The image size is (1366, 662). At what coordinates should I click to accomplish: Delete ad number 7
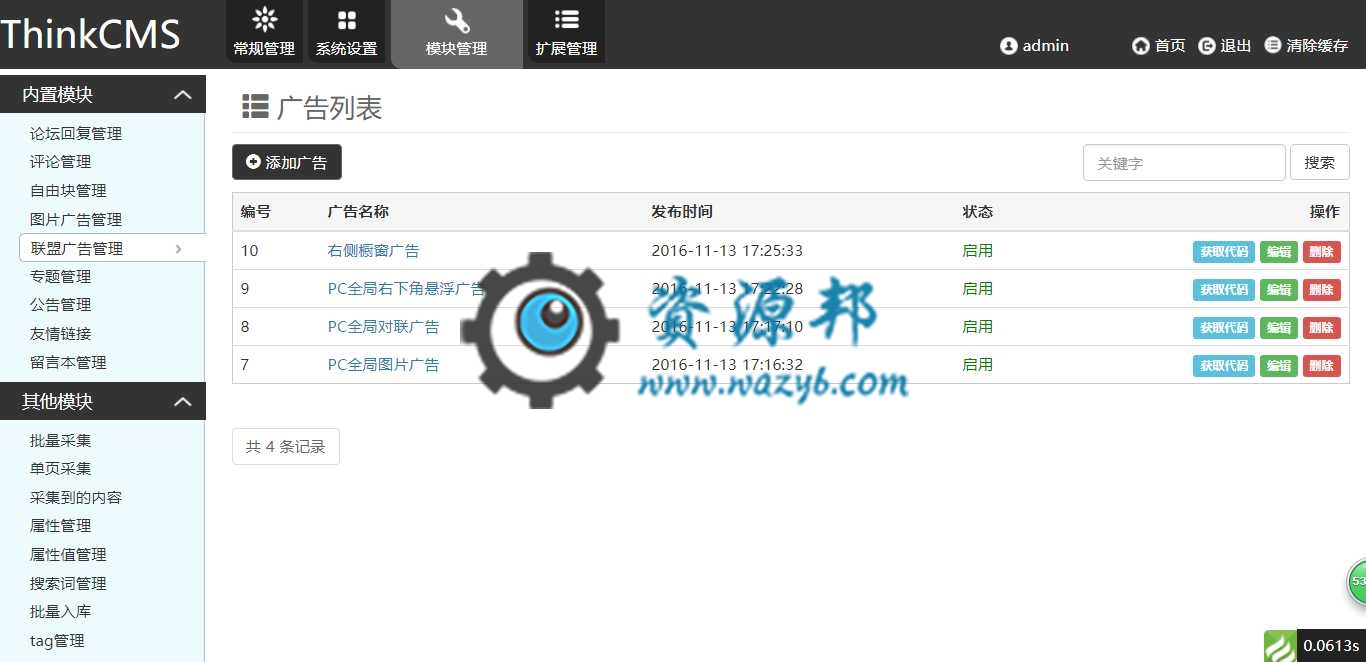click(x=1322, y=366)
